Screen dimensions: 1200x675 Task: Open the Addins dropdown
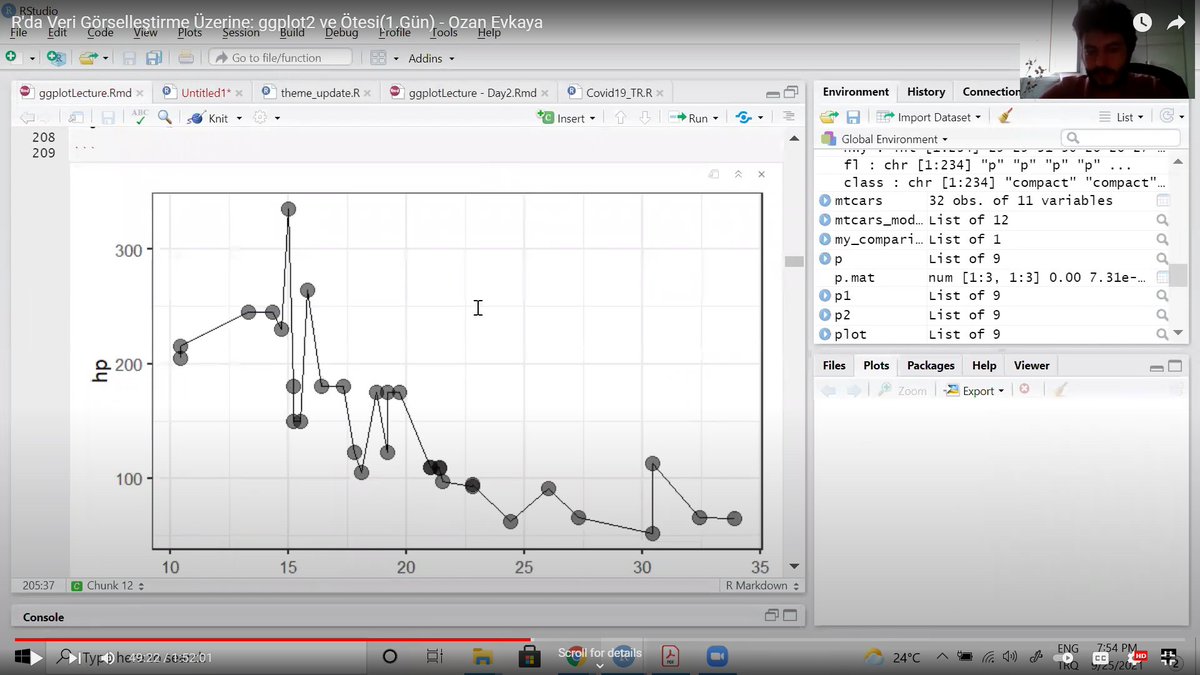click(x=431, y=58)
